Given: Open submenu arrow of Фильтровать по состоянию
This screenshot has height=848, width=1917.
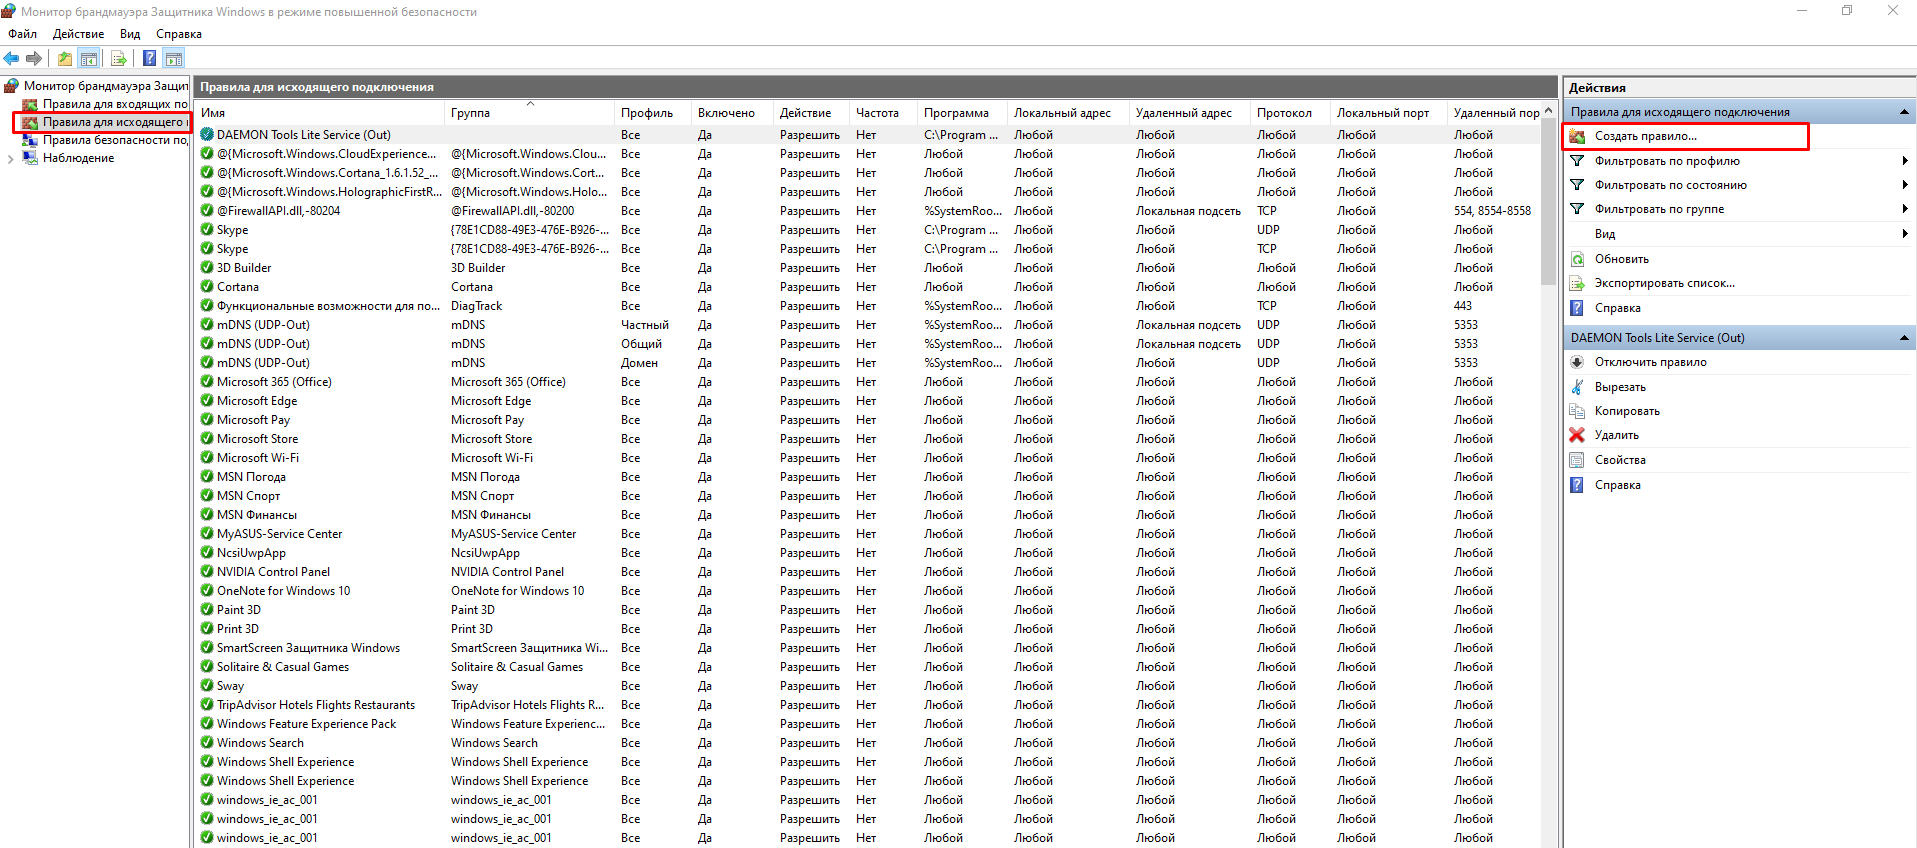Looking at the screenshot, I should pyautogui.click(x=1905, y=185).
